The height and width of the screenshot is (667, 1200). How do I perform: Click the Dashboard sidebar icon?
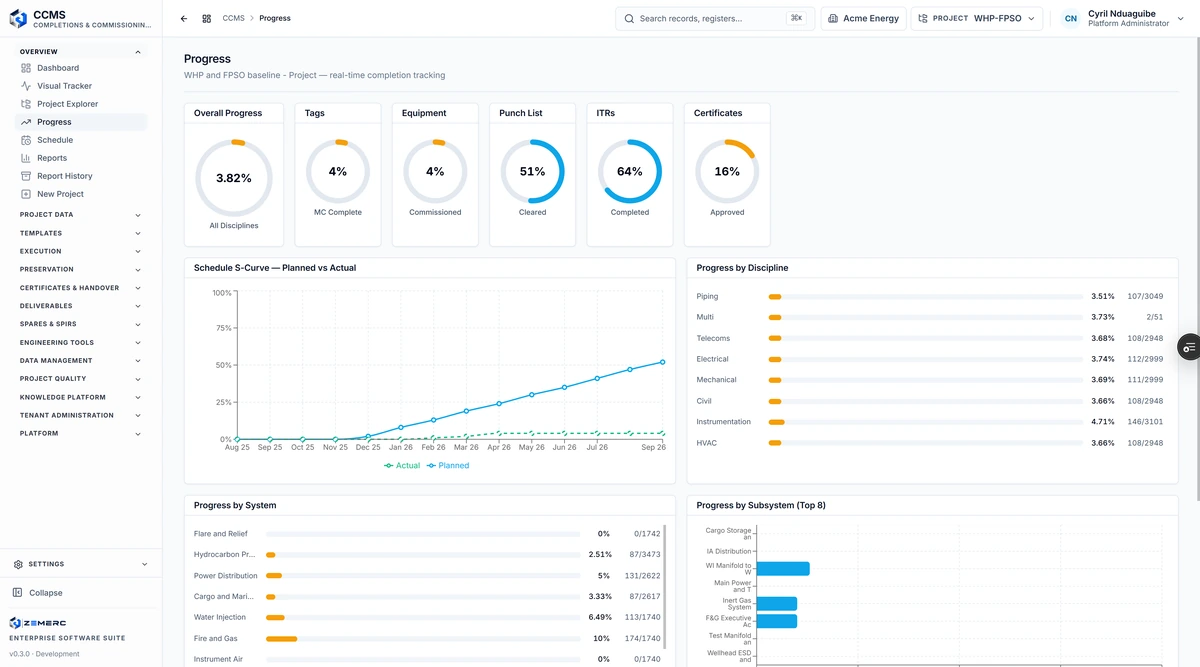pyautogui.click(x=26, y=68)
